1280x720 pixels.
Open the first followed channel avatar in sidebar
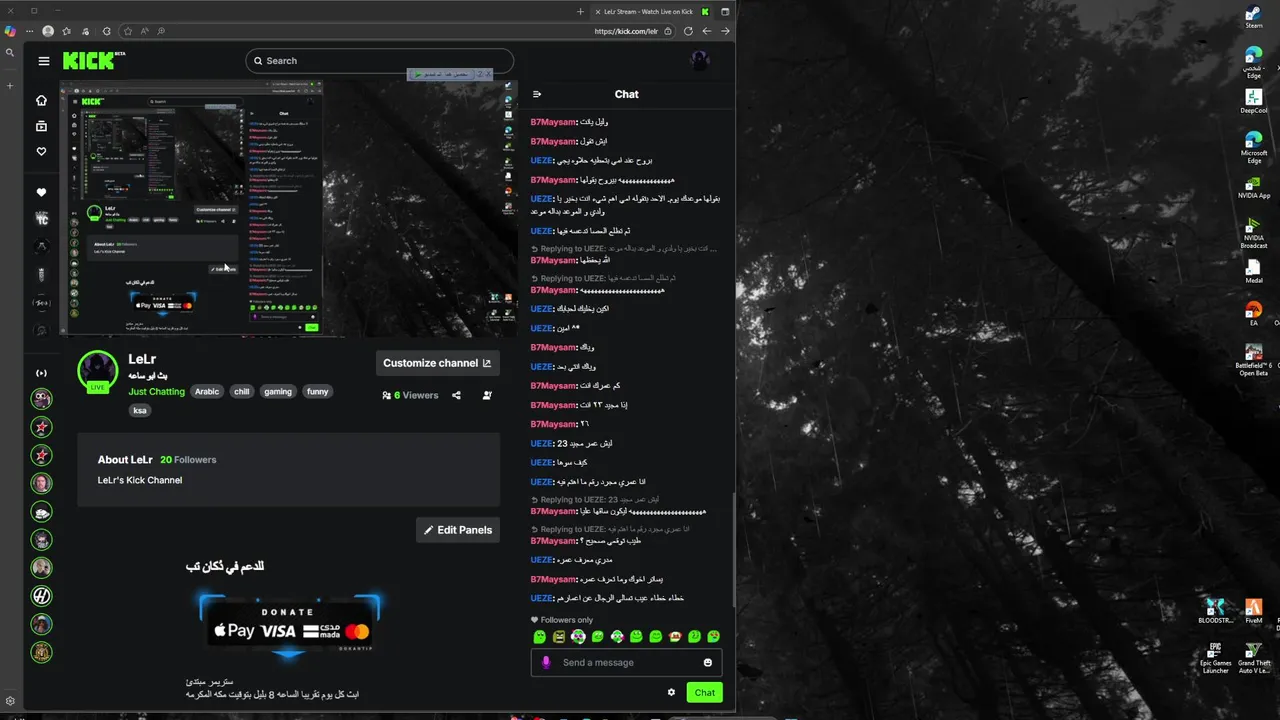[41, 399]
